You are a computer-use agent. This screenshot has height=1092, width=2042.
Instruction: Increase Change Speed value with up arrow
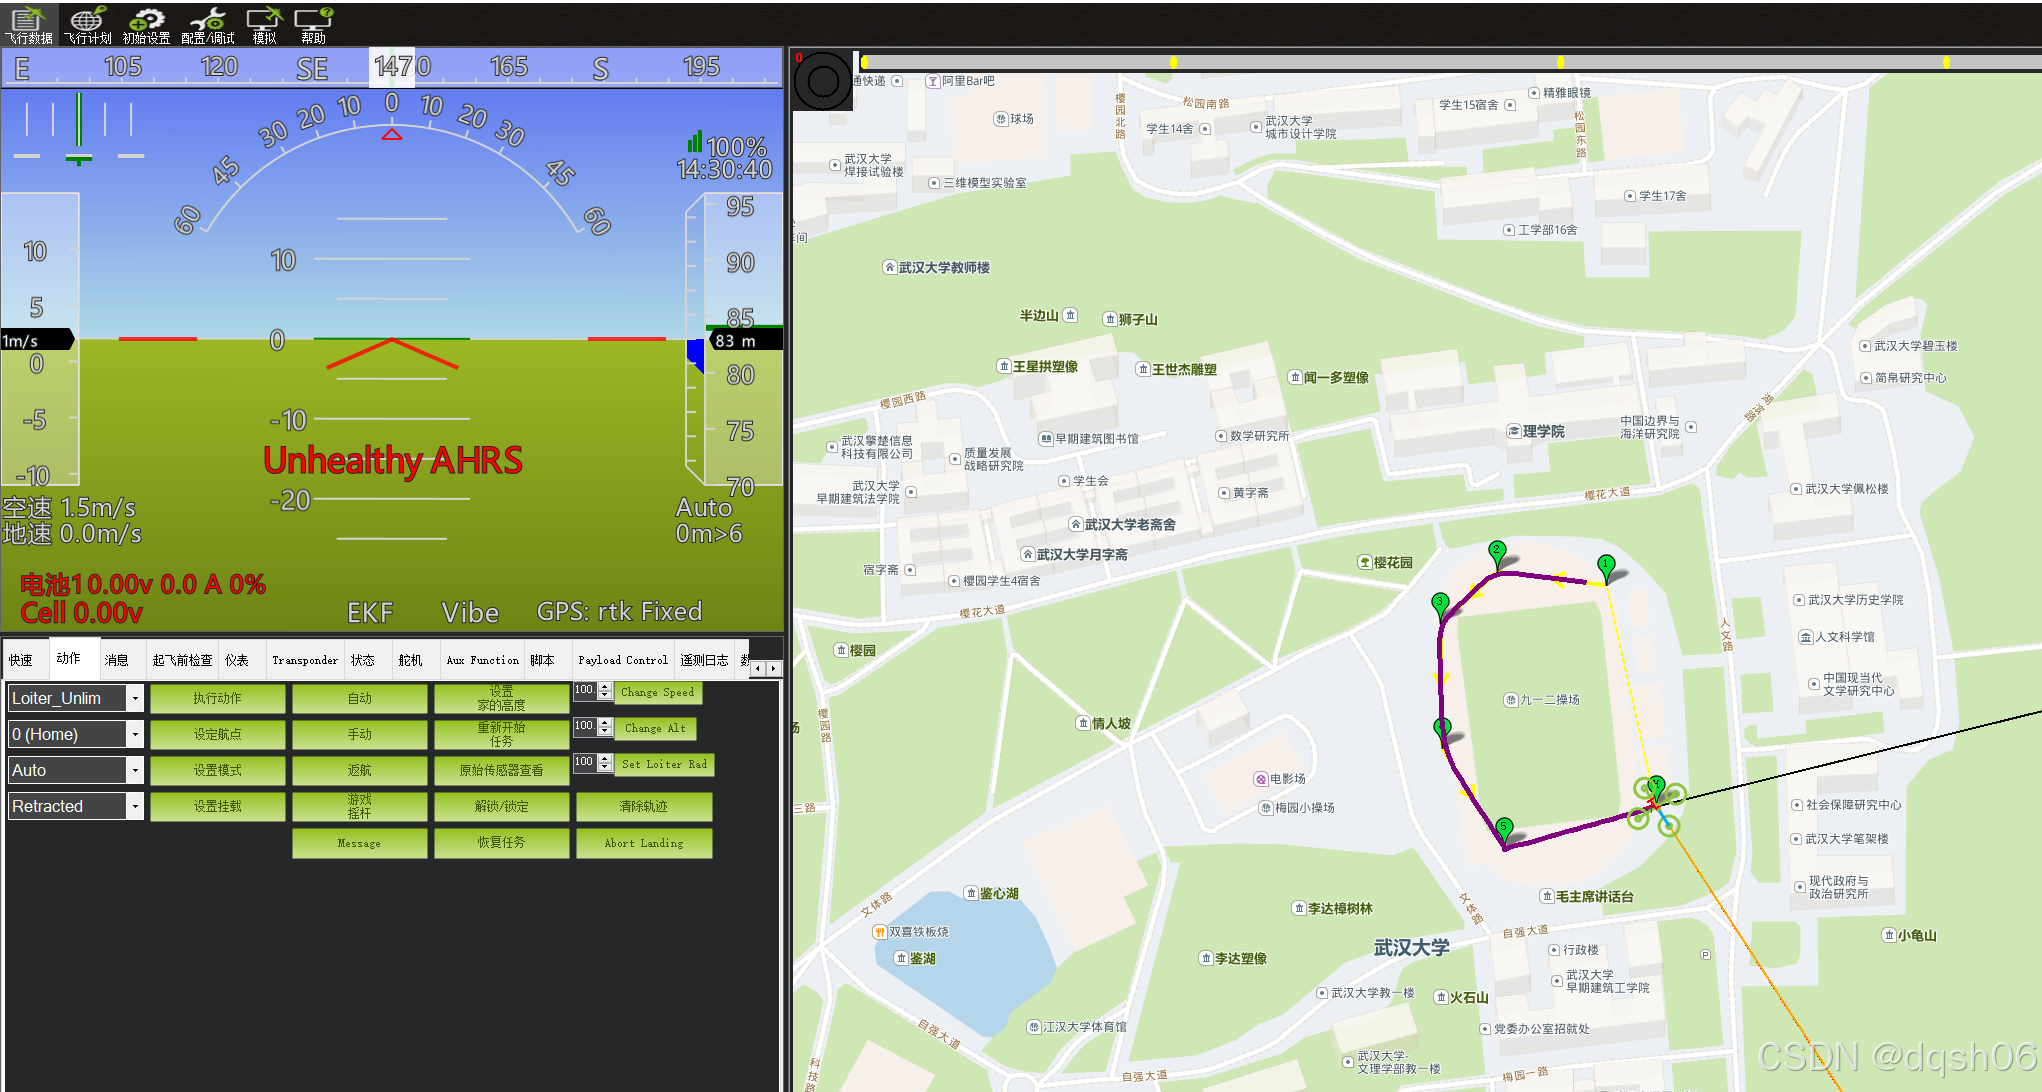click(x=605, y=687)
